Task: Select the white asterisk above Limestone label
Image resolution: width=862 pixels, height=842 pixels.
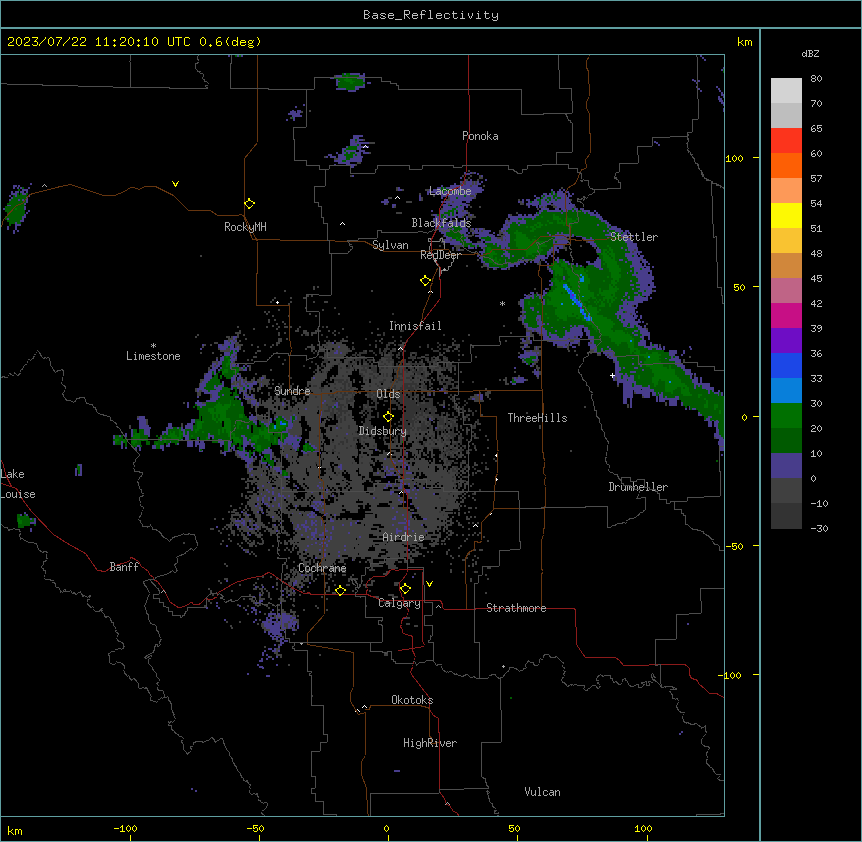Action: pyautogui.click(x=153, y=346)
